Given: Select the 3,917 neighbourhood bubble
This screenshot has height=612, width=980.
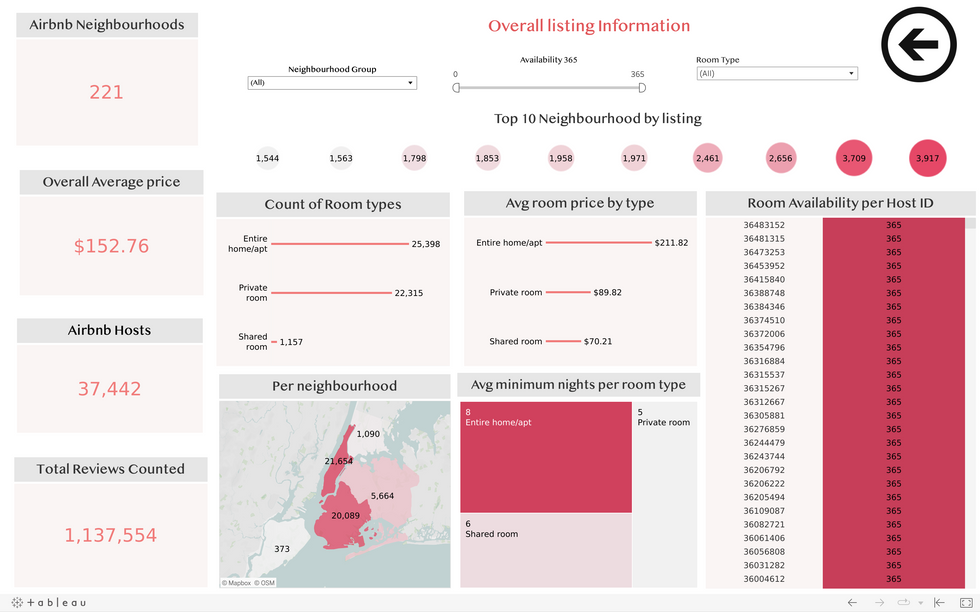Looking at the screenshot, I should click(928, 158).
